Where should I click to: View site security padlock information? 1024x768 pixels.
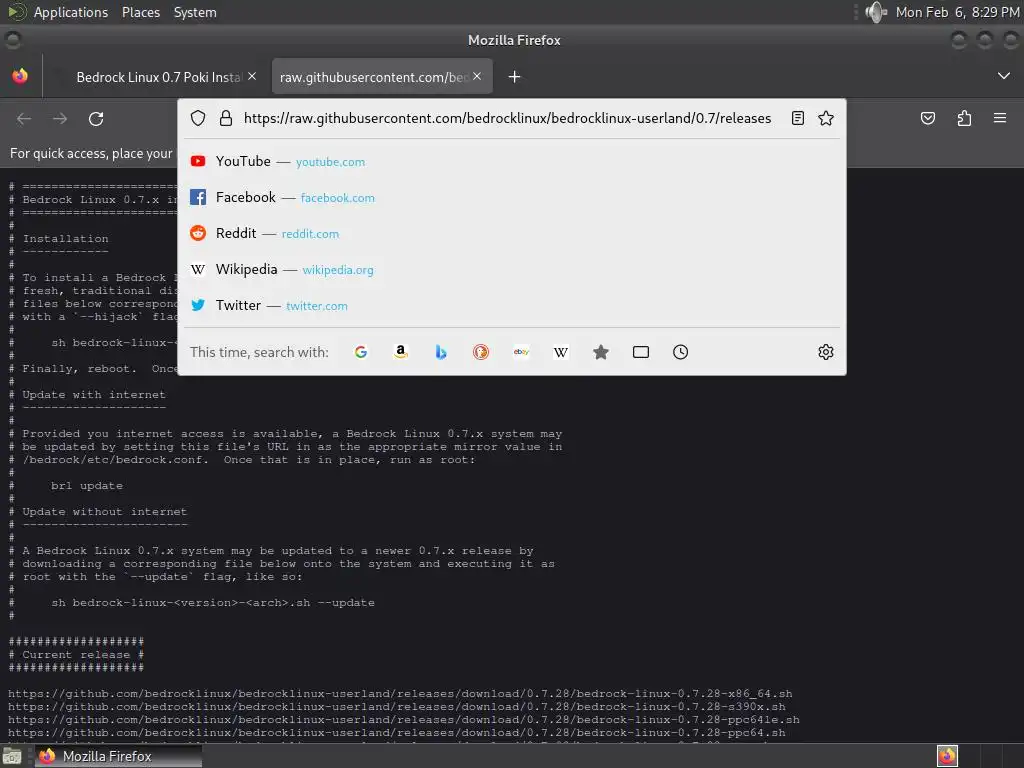tap(226, 118)
